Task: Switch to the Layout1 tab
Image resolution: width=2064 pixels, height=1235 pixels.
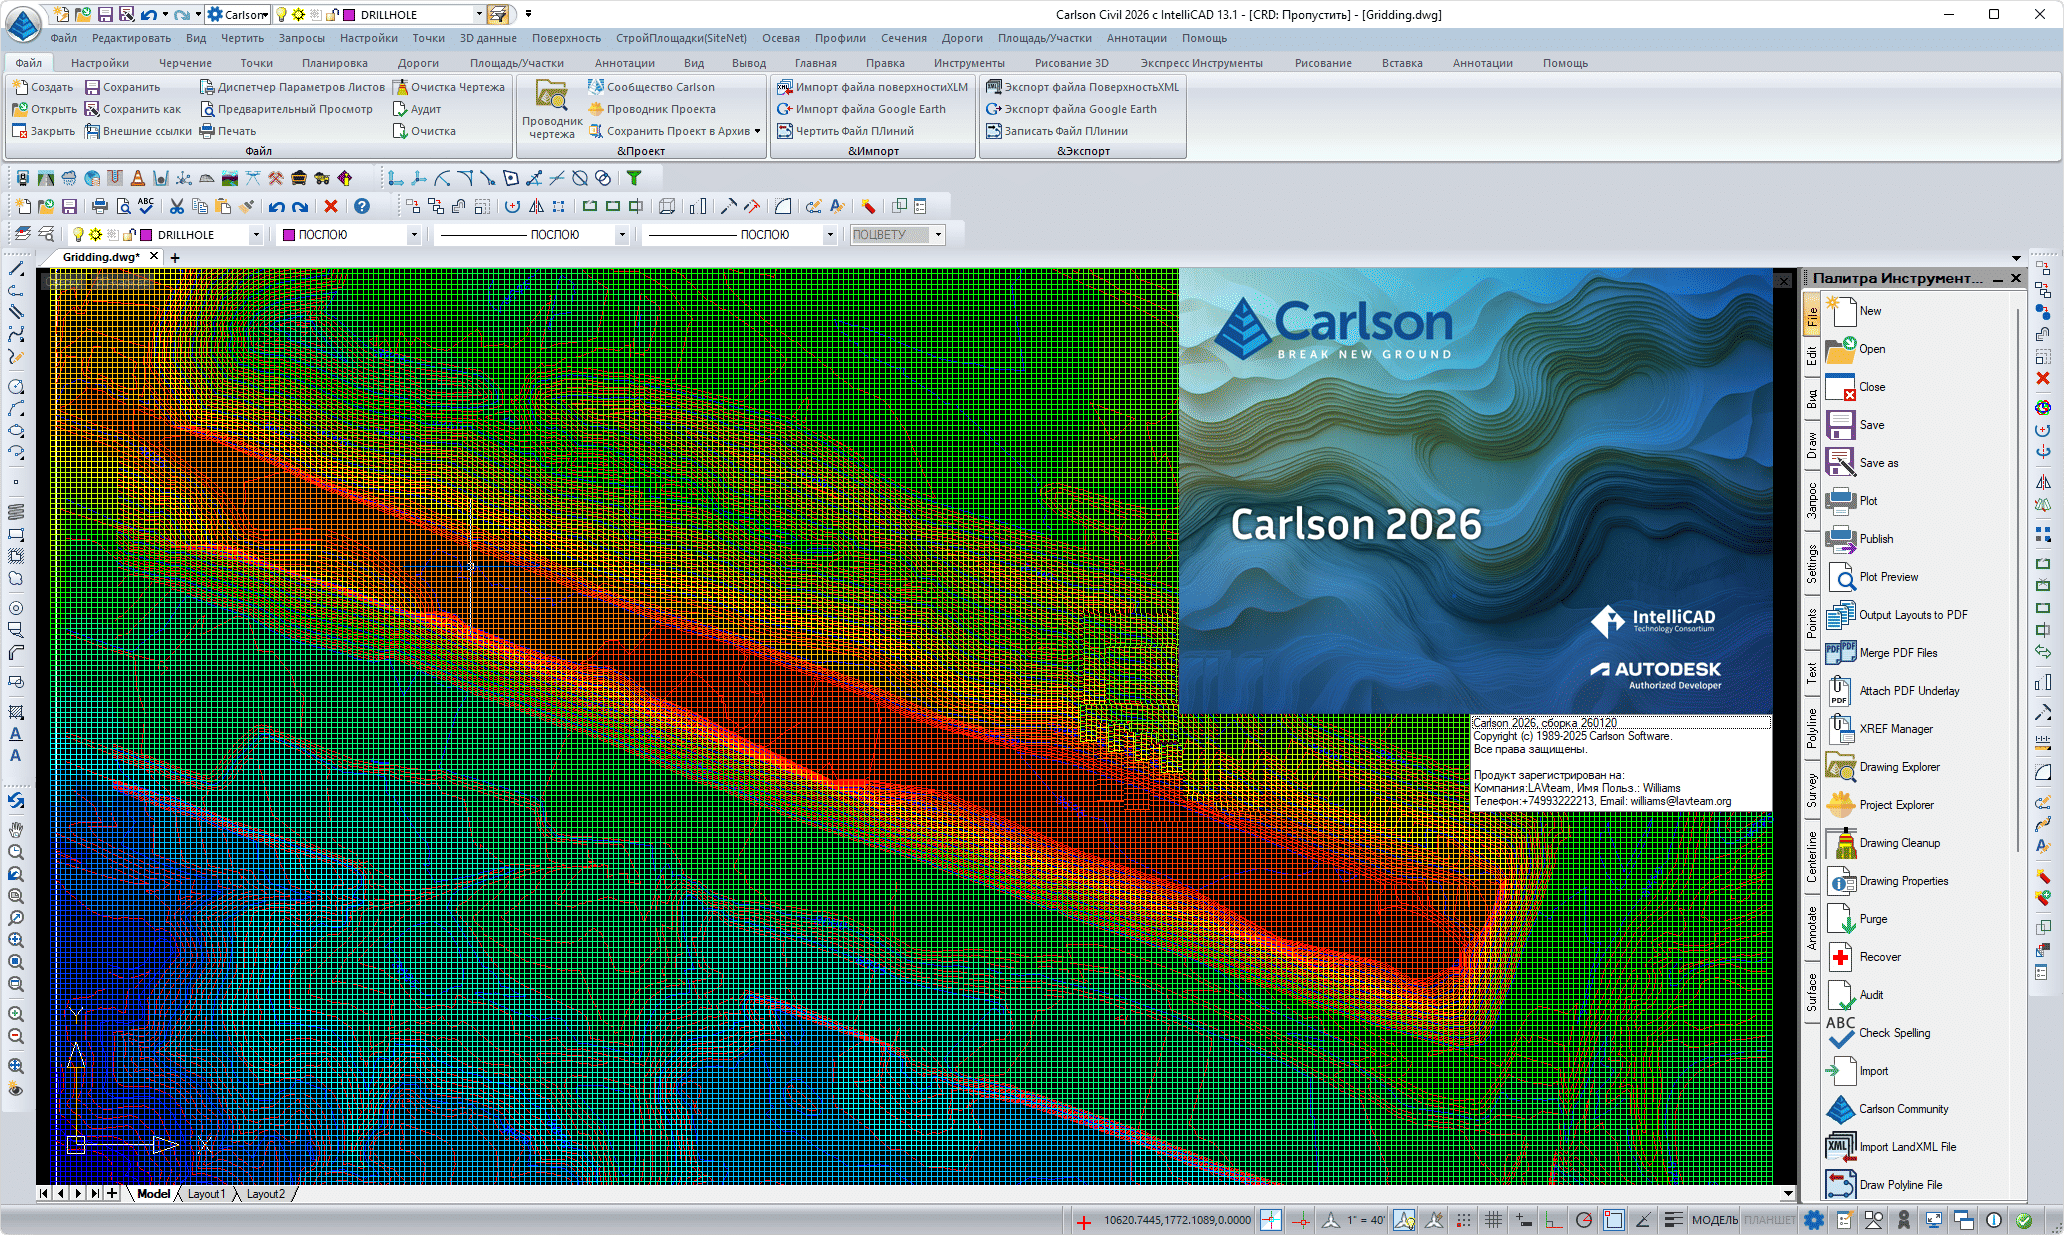Action: coord(206,1194)
